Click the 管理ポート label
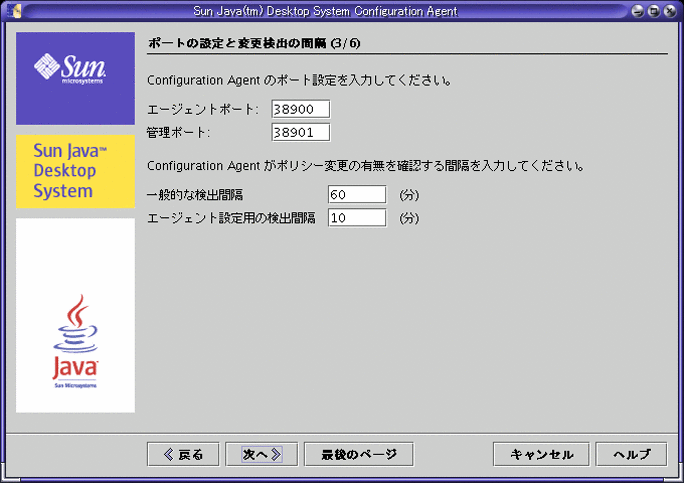The image size is (684, 483). [178, 132]
